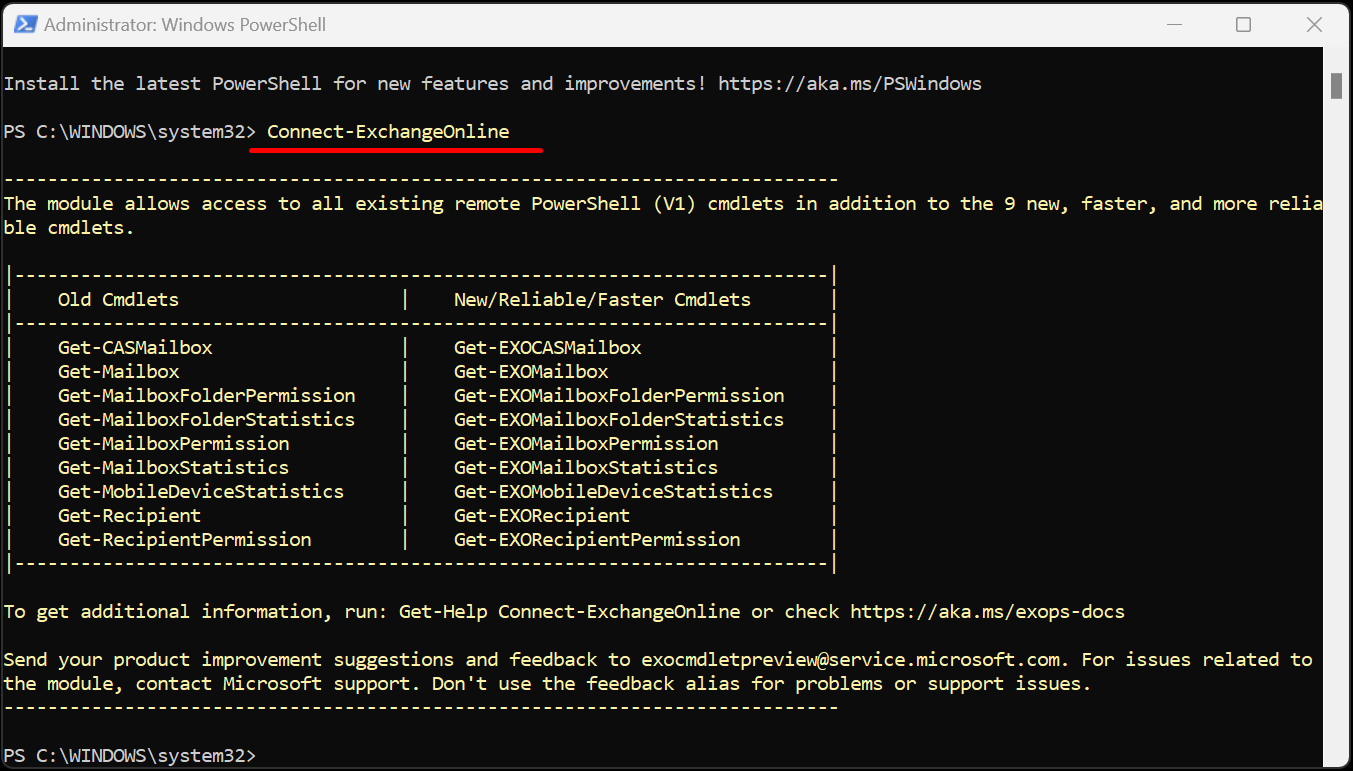Screen dimensions: 1353x771
Task: Click the Administrator: Windows PowerShell title text
Action: pos(185,24)
